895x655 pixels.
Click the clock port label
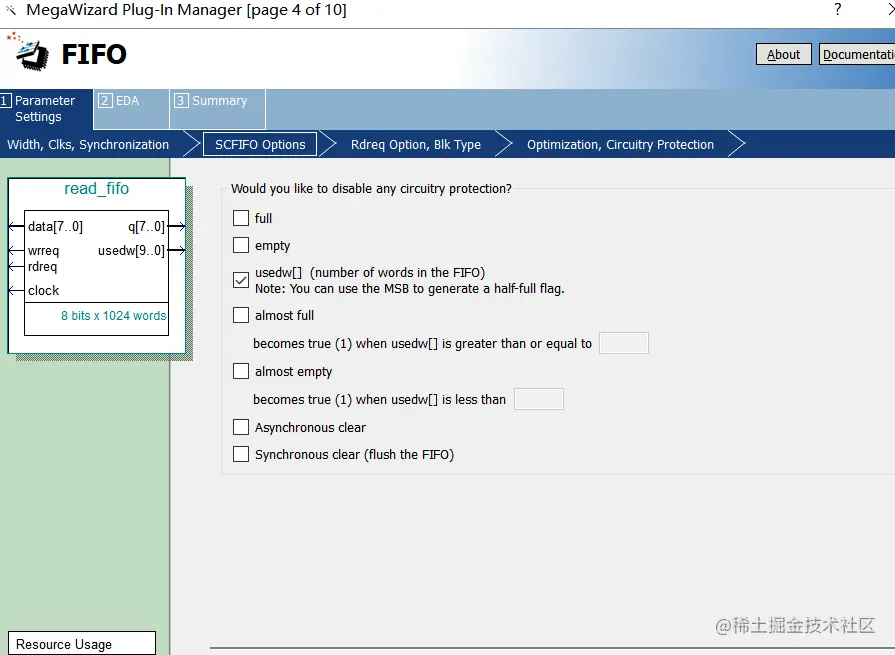click(43, 290)
